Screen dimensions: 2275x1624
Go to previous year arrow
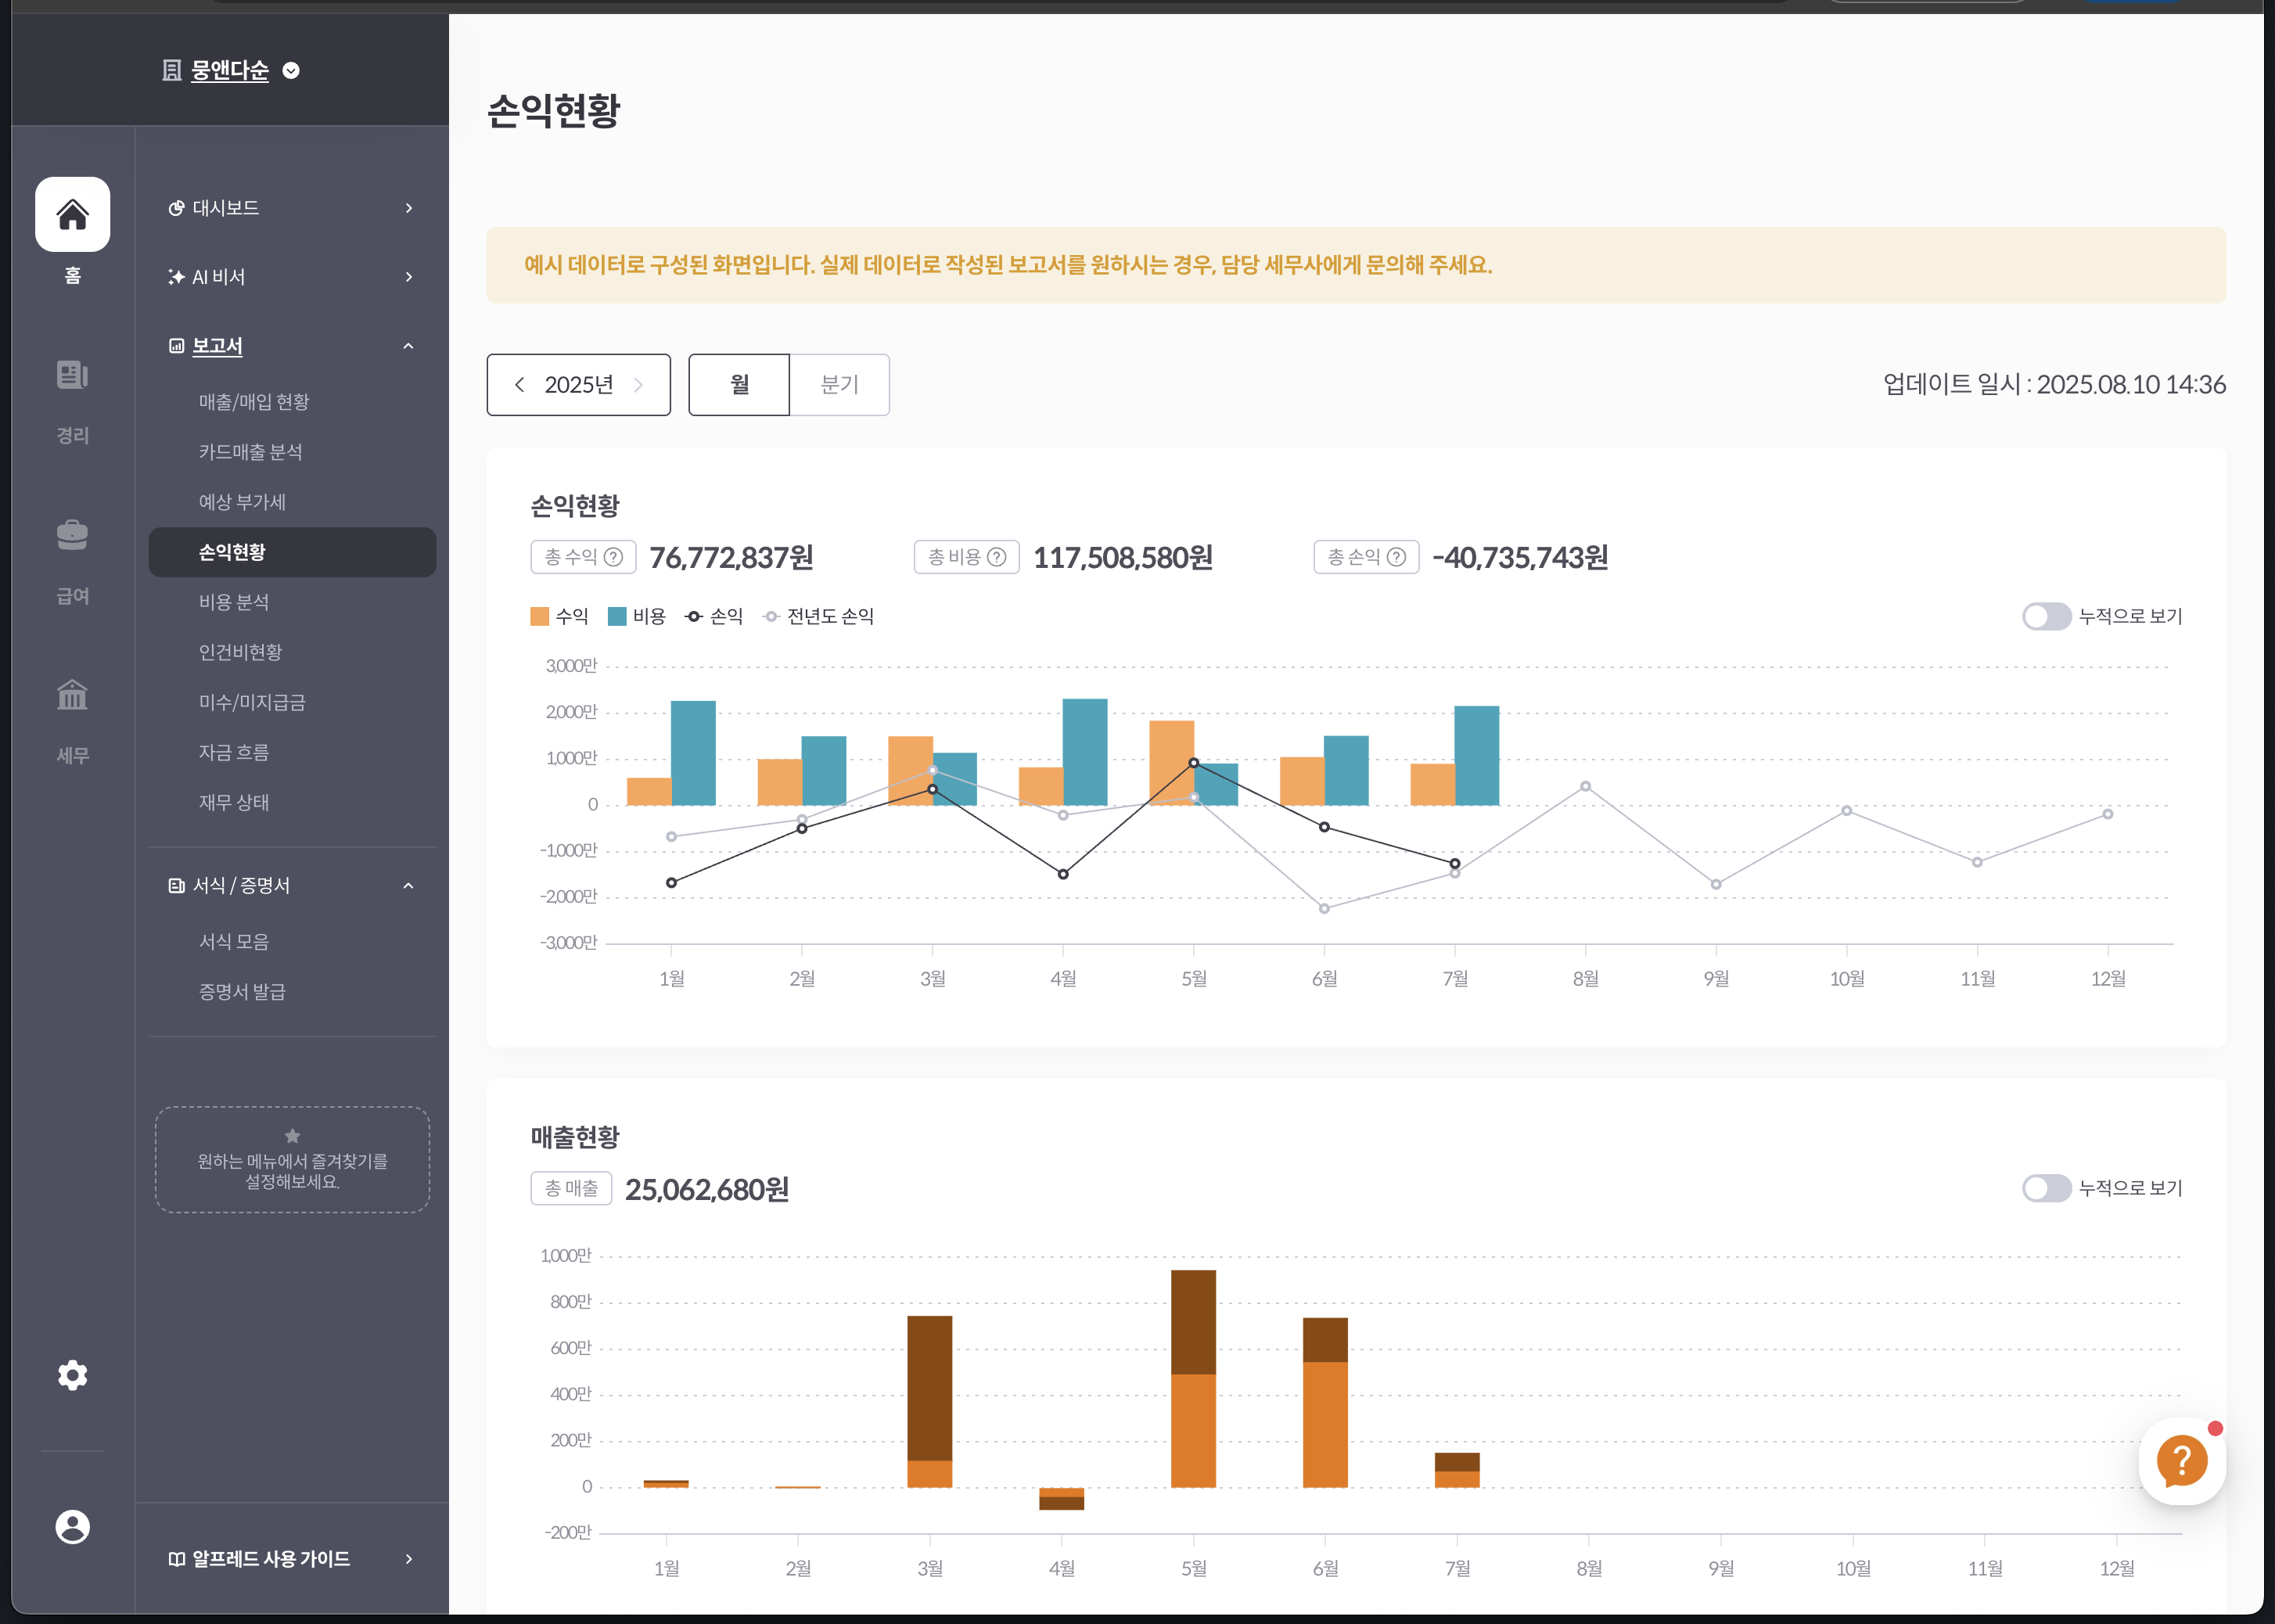coord(519,385)
